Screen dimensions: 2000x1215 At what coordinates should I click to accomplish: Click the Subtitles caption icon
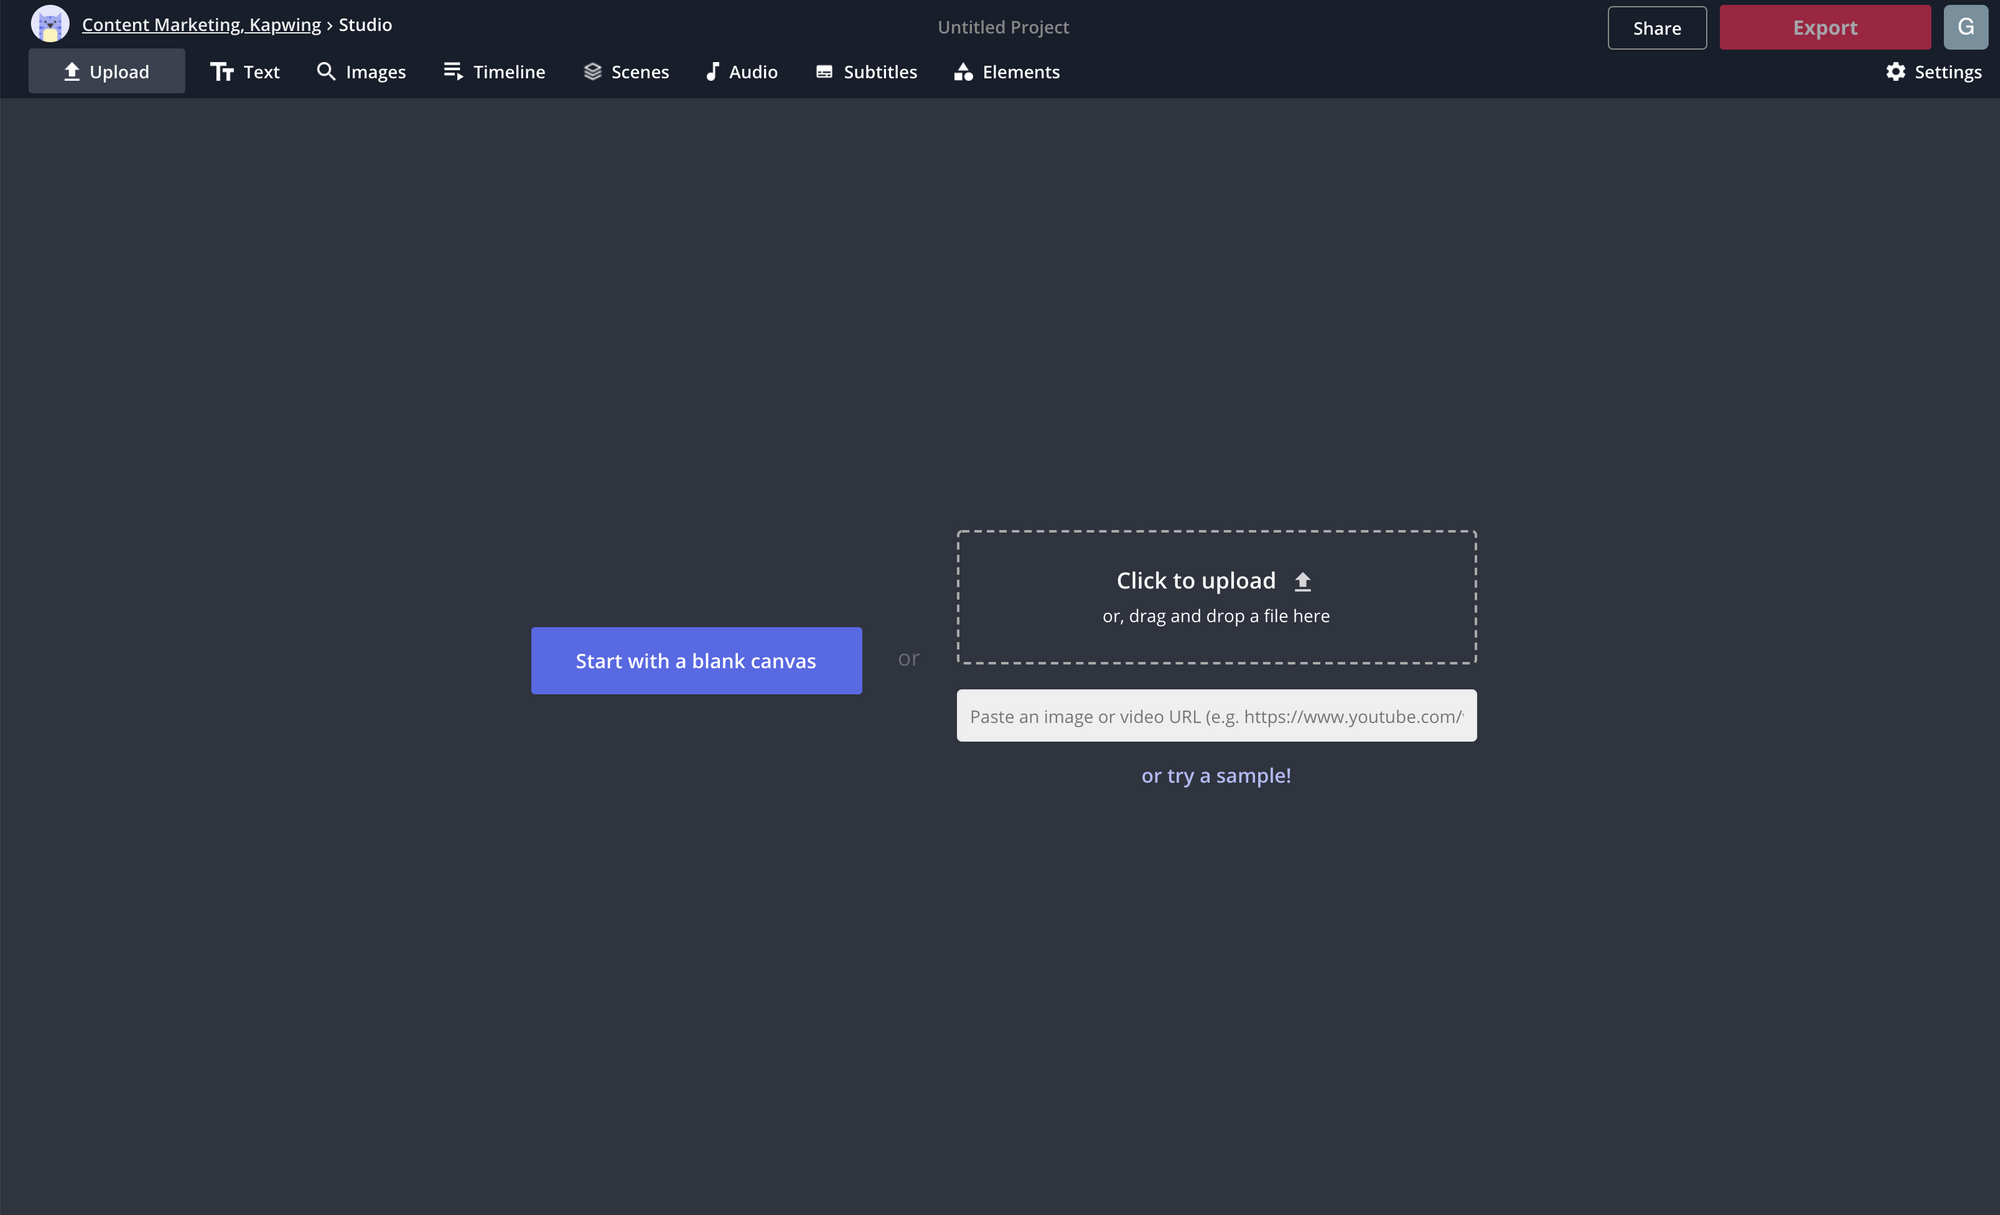[824, 72]
